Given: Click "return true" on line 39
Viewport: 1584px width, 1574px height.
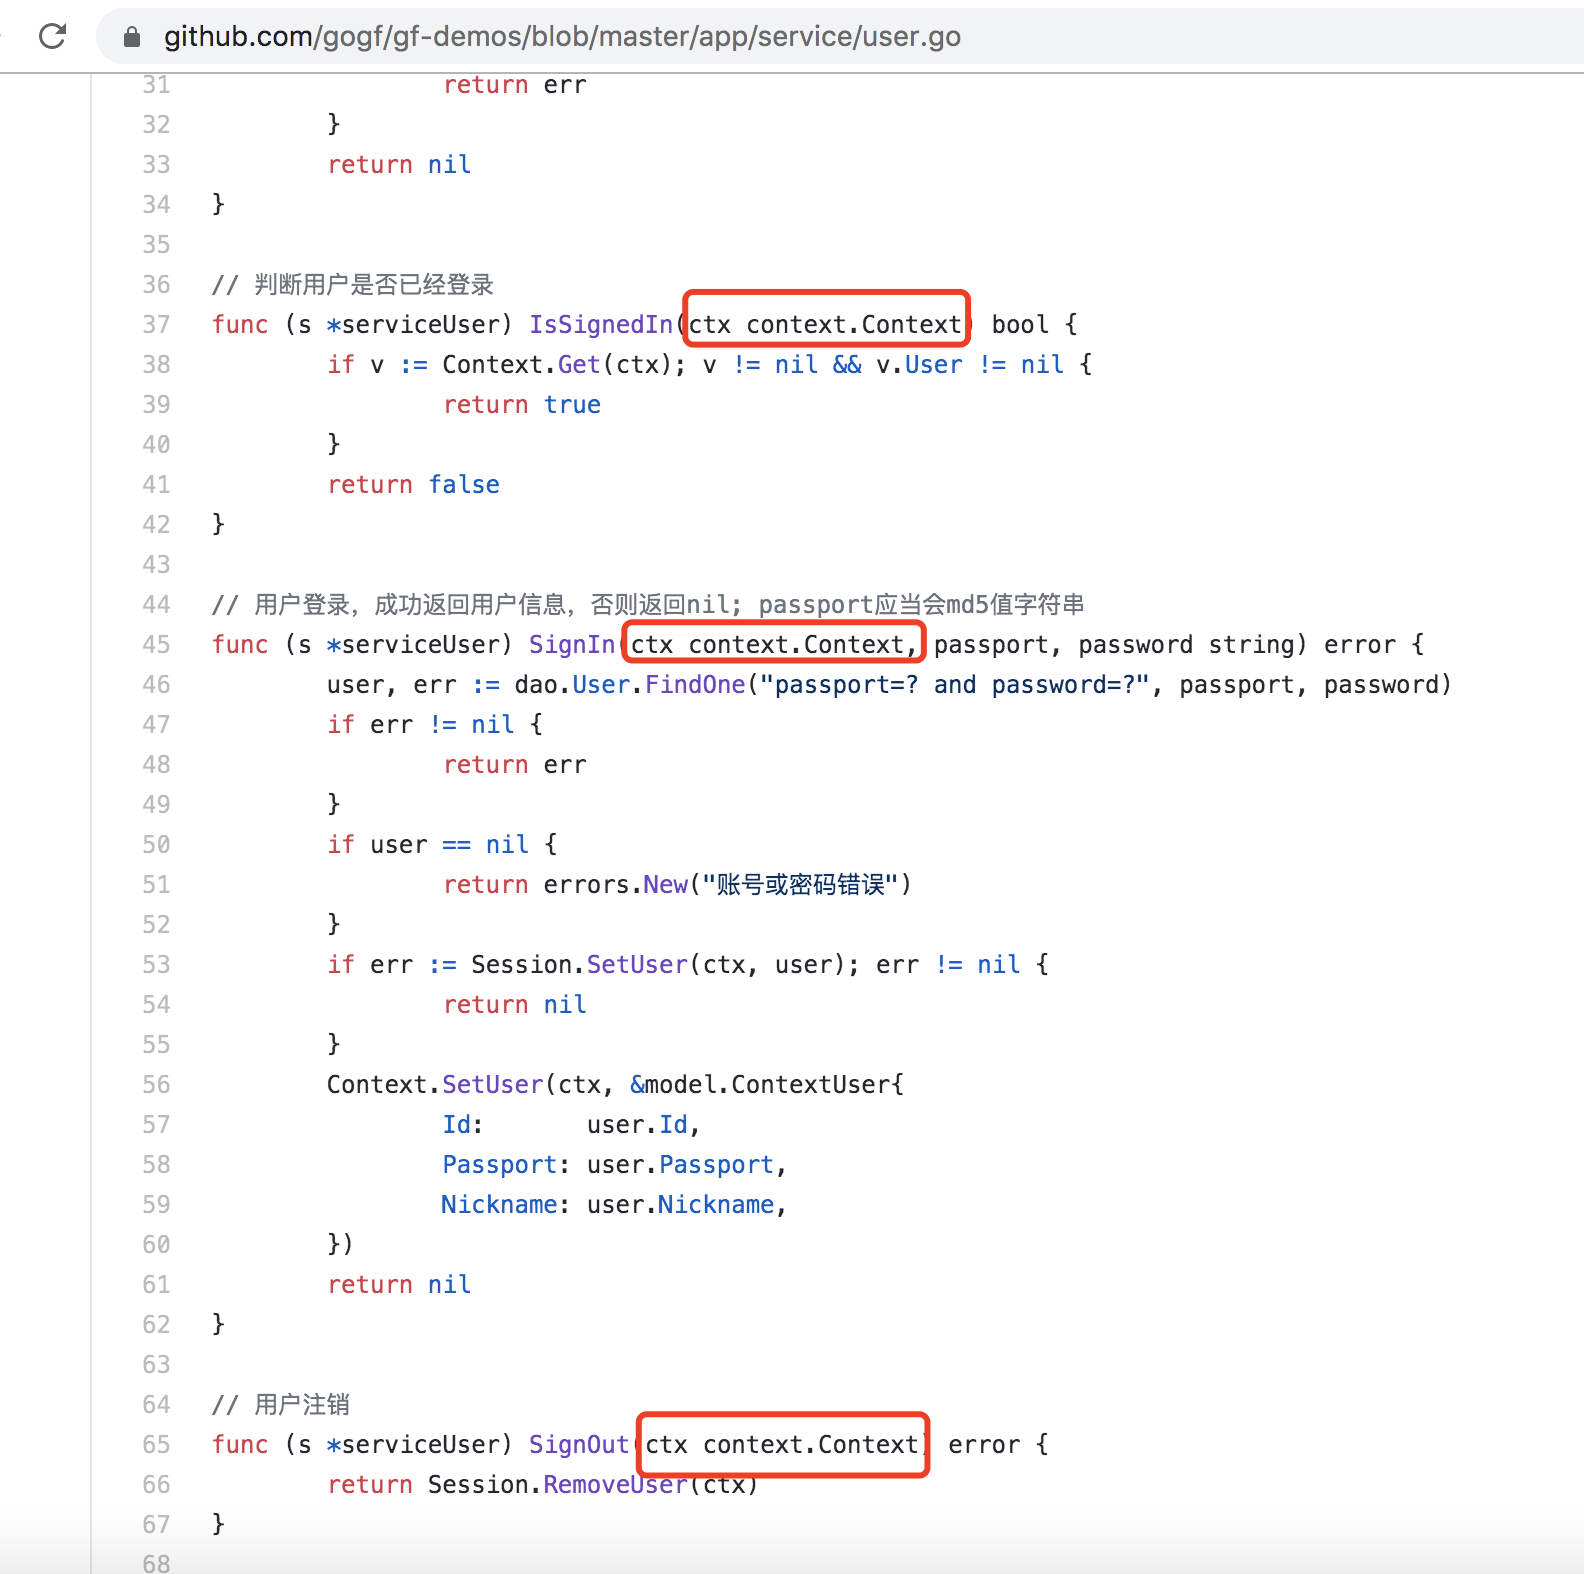Looking at the screenshot, I should coord(522,405).
